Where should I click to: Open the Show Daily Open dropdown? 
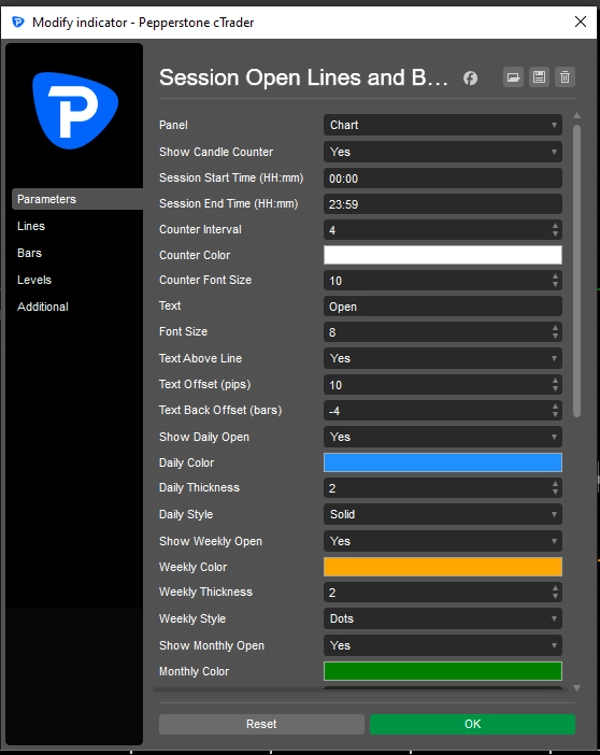(x=443, y=437)
